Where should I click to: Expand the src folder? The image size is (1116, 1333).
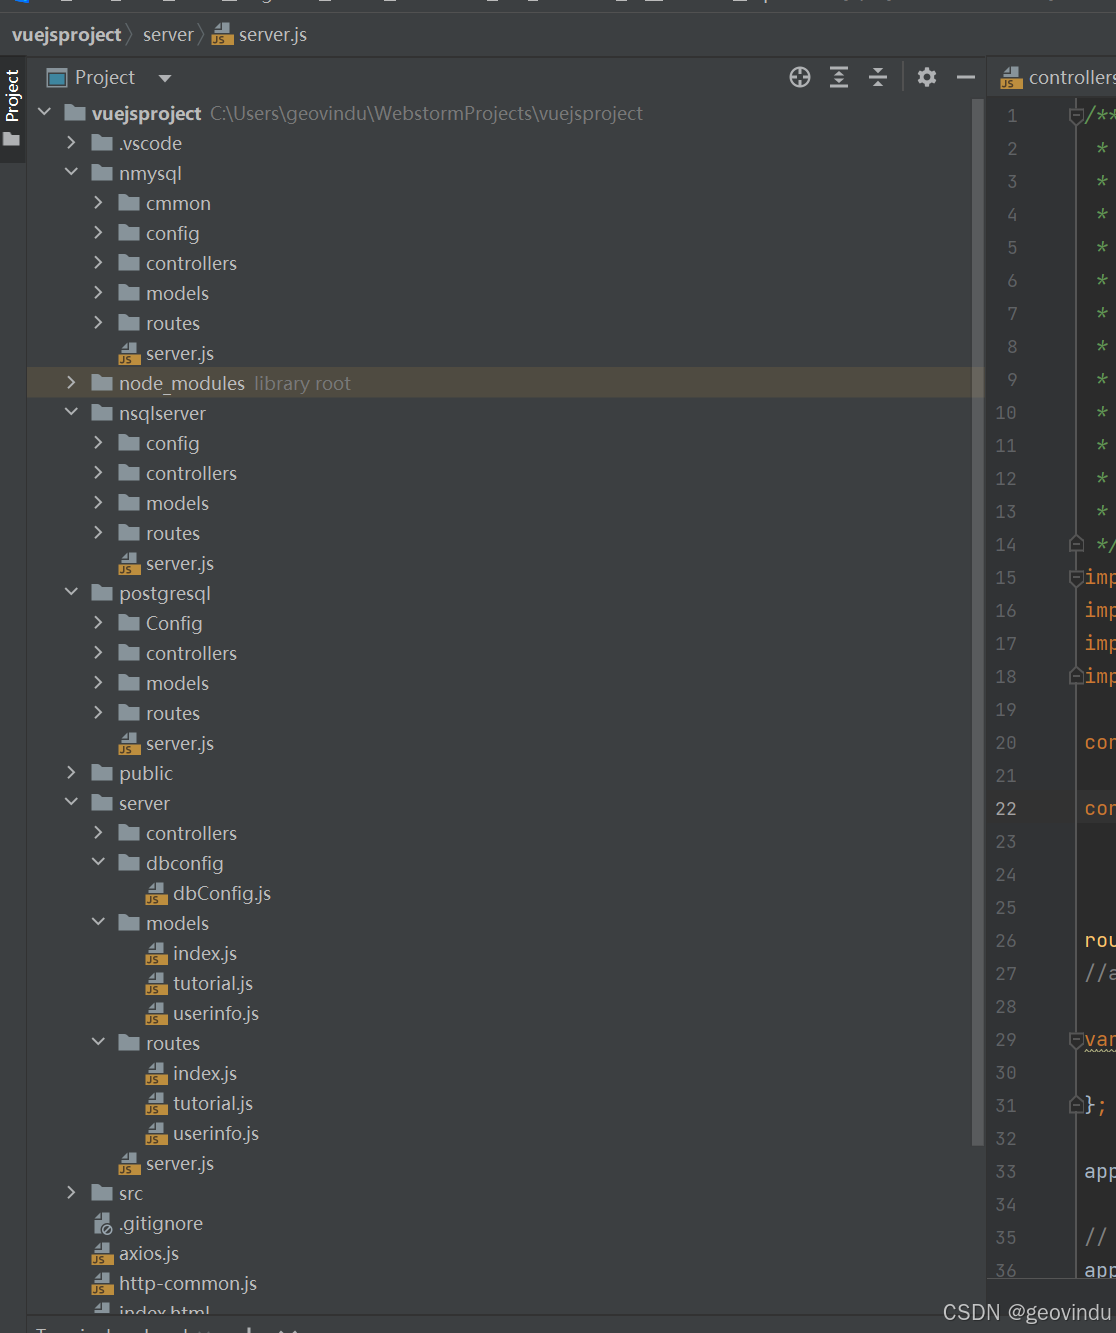(x=71, y=1193)
